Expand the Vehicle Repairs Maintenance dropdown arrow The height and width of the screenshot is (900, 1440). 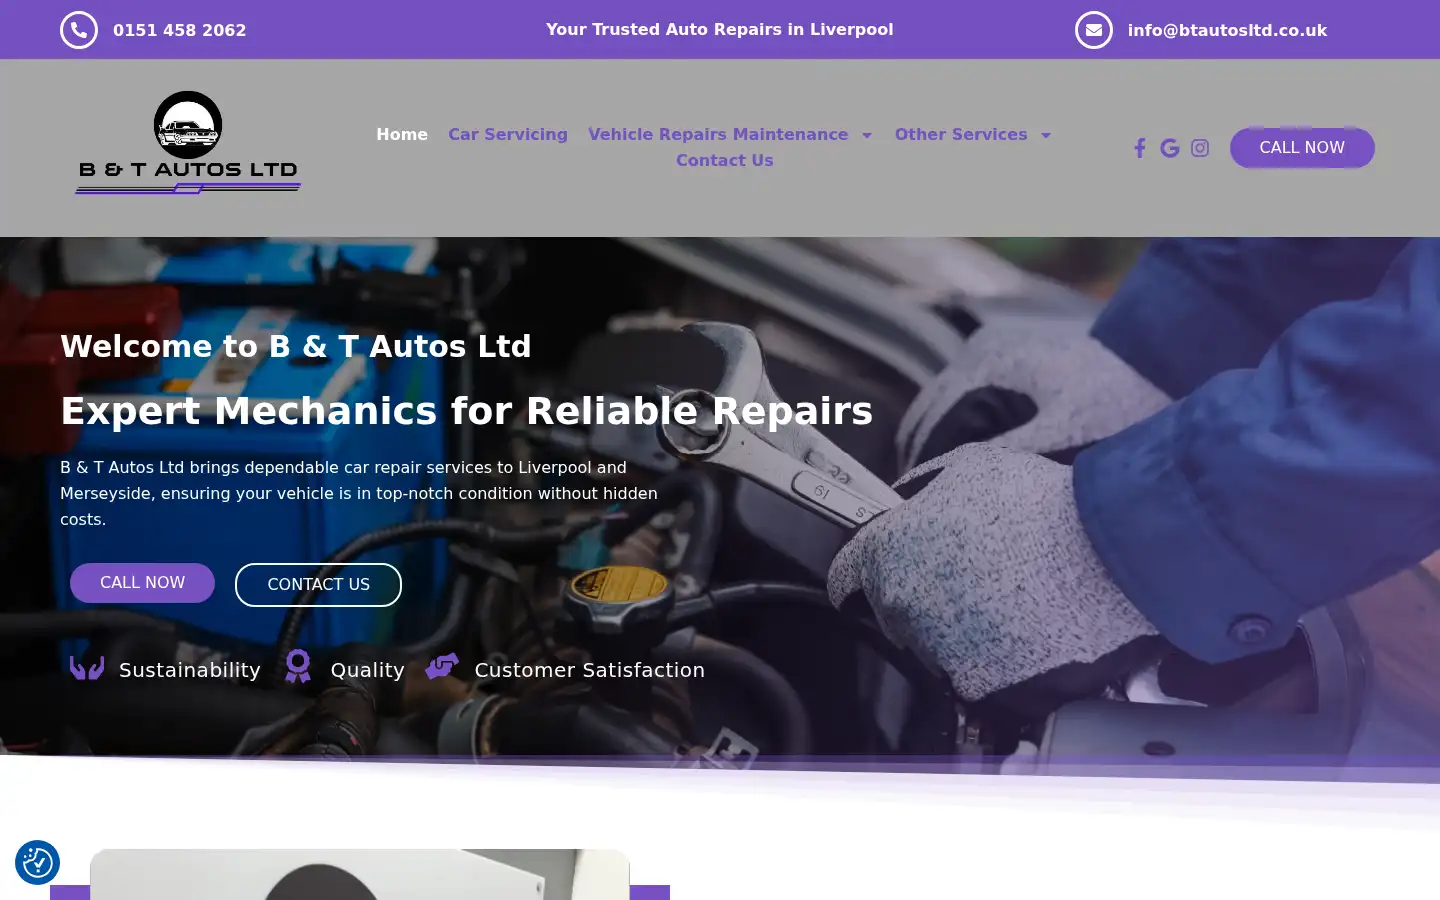tap(867, 135)
